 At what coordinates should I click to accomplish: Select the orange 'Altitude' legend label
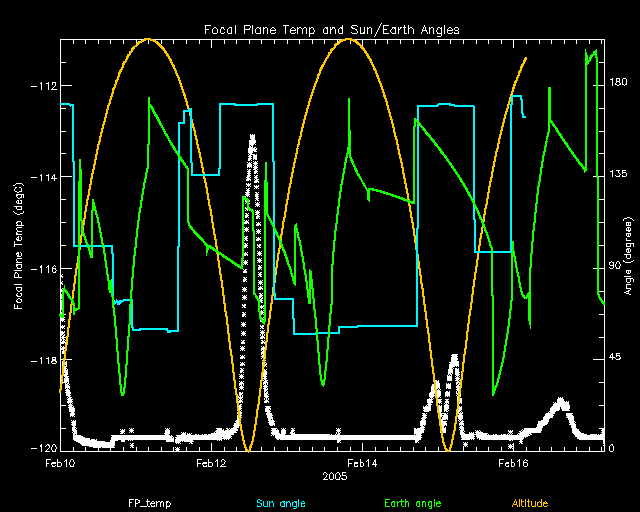[x=532, y=501]
